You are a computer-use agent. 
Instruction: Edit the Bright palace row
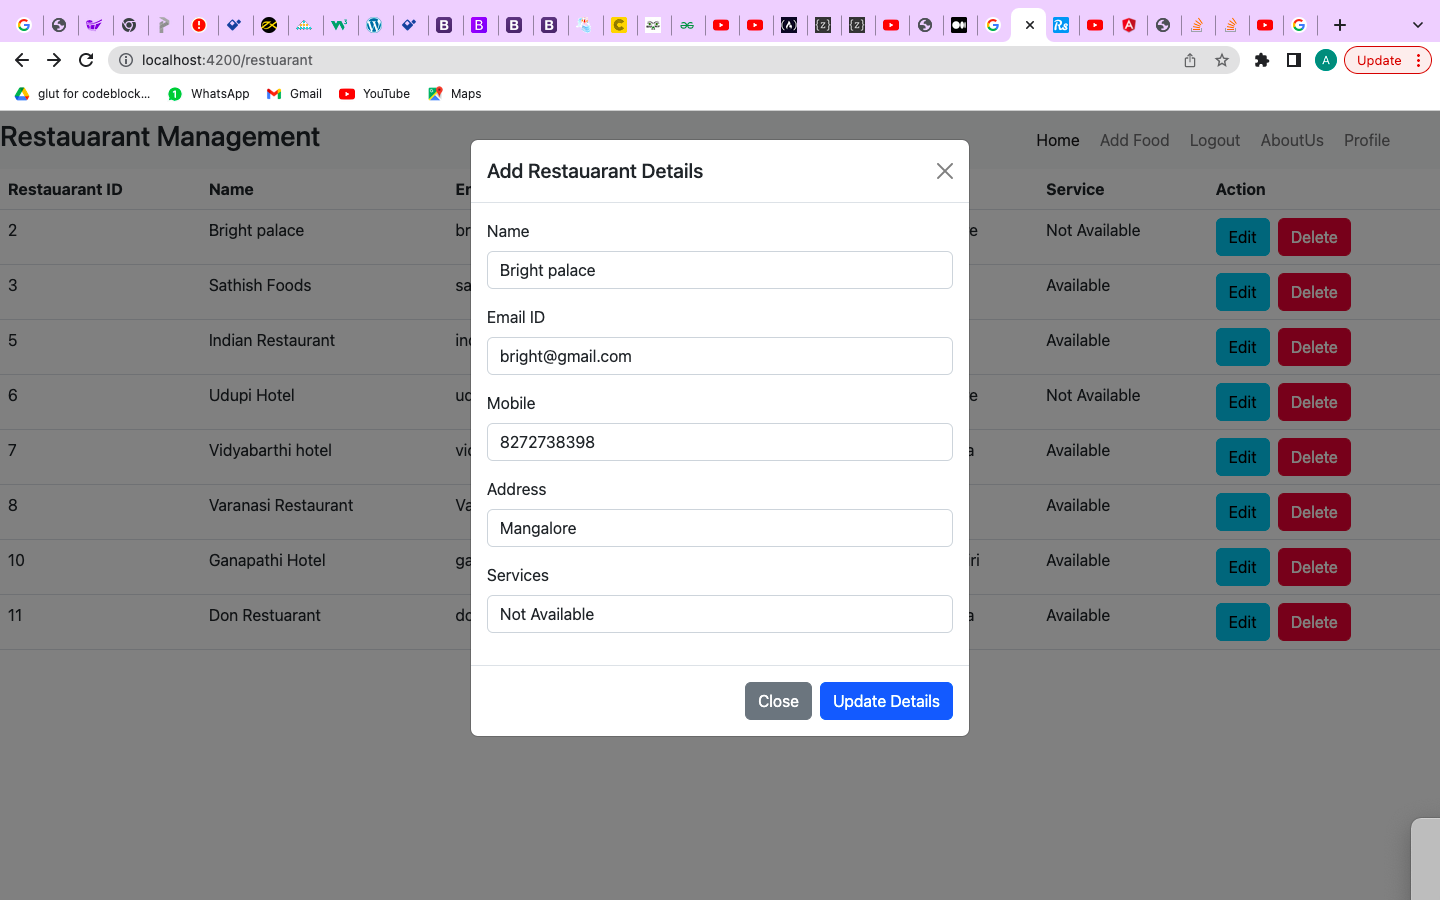click(1243, 237)
